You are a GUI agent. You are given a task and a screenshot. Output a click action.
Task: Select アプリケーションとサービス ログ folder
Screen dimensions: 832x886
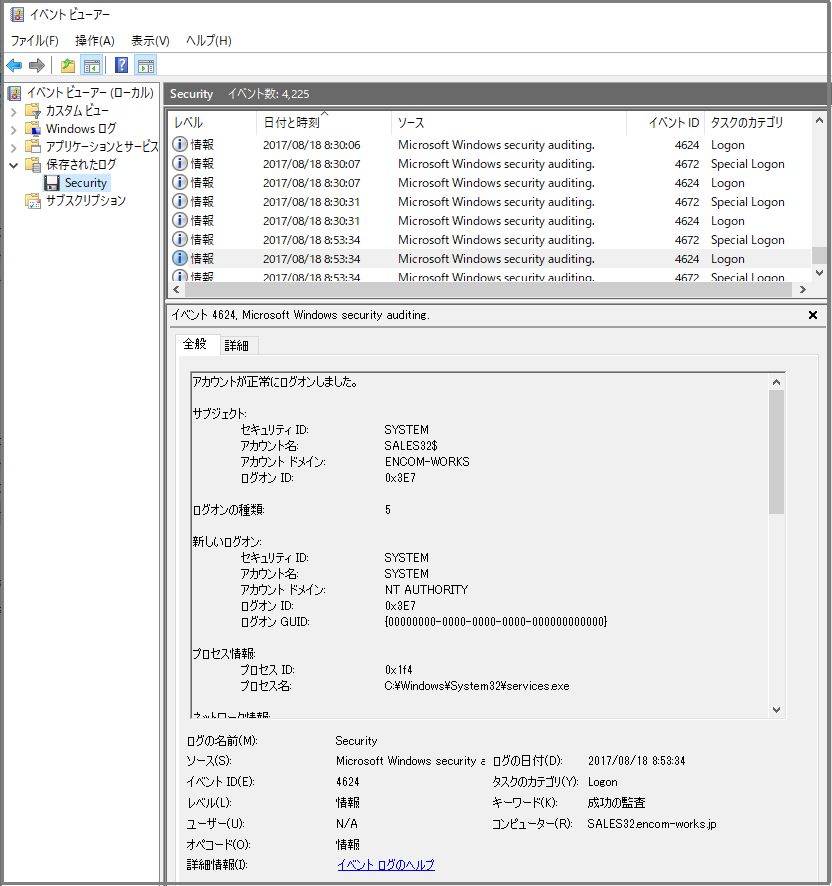[x=92, y=146]
